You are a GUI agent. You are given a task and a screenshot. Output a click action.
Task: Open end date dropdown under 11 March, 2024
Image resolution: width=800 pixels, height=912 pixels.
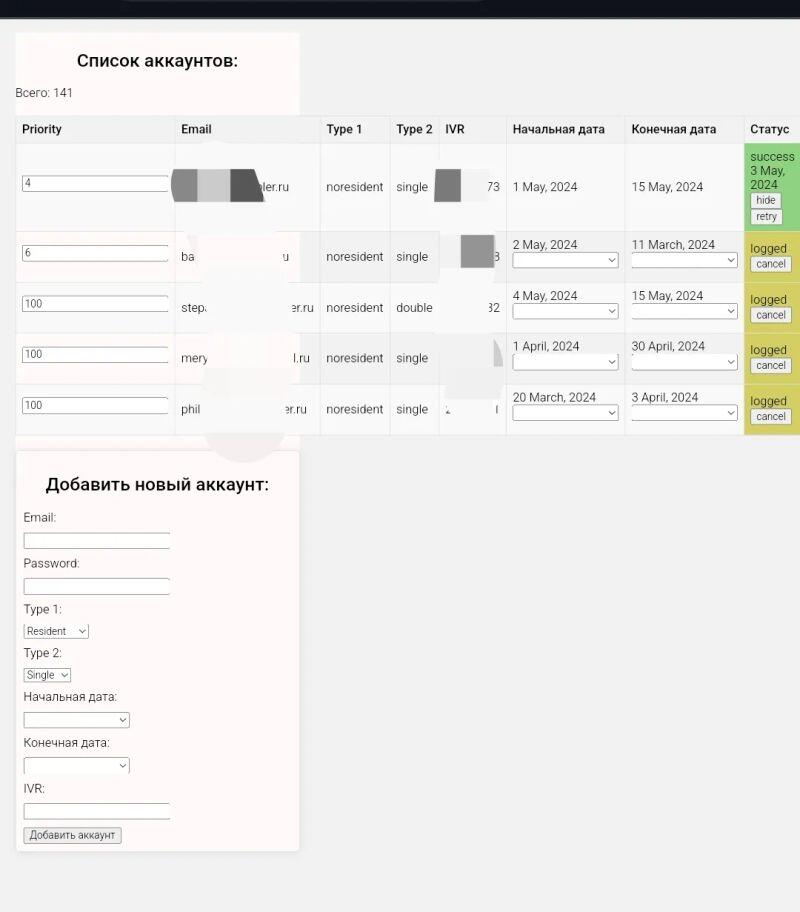(x=684, y=260)
